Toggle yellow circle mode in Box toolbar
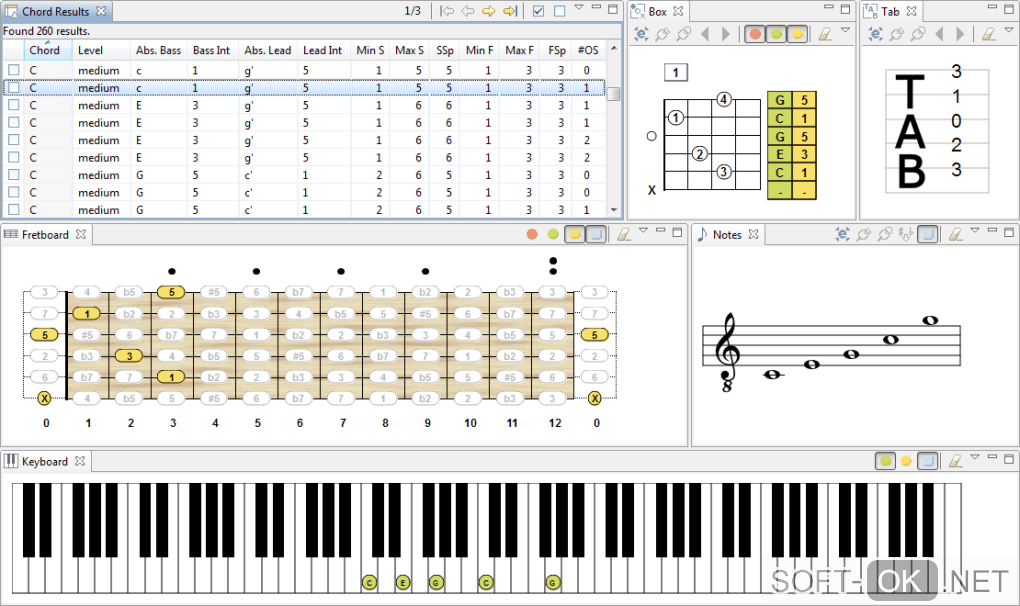The height and width of the screenshot is (606, 1020). [798, 34]
